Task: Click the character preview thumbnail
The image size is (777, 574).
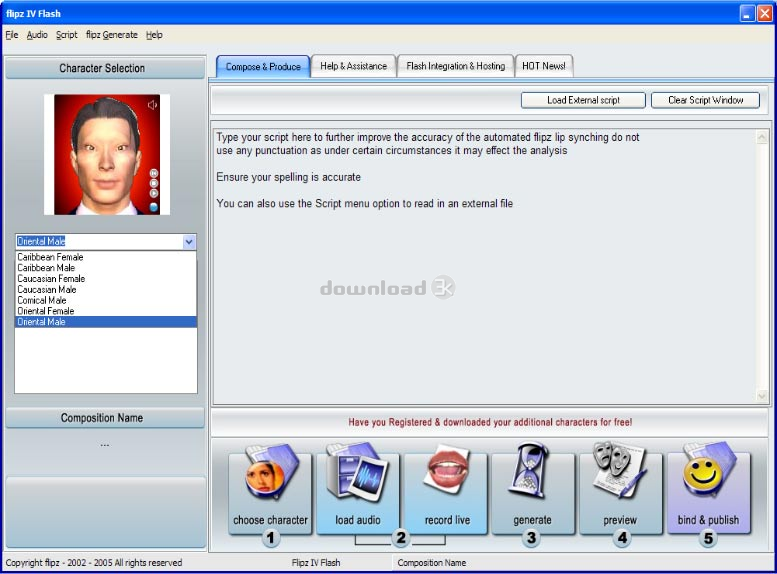Action: tap(107, 155)
